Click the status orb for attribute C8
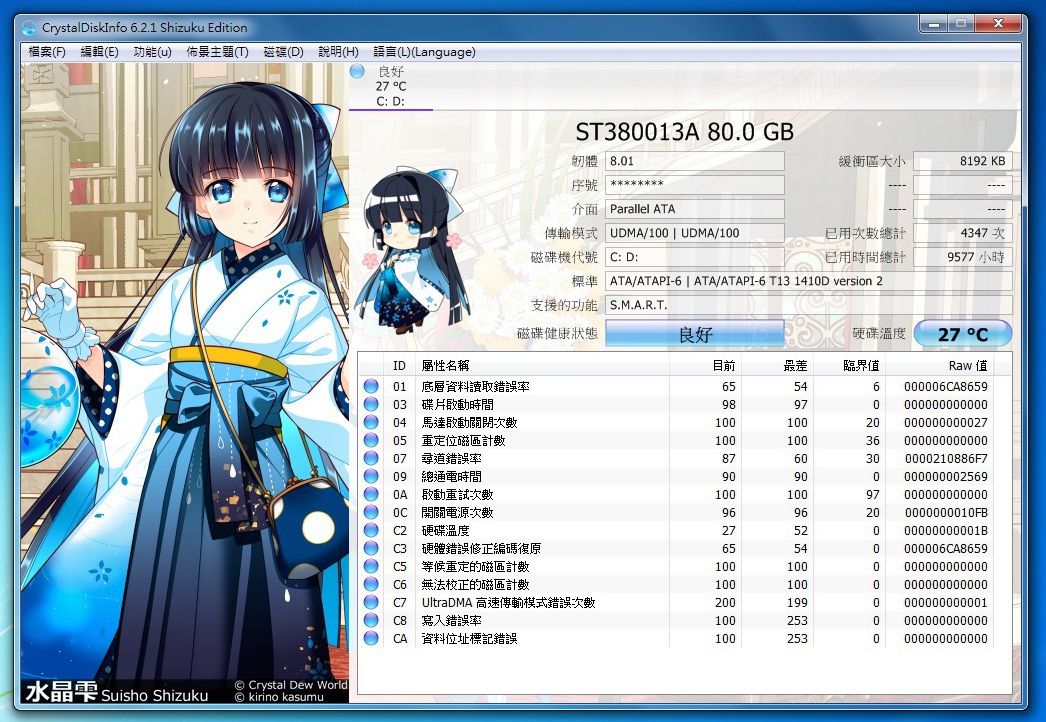 (371, 620)
